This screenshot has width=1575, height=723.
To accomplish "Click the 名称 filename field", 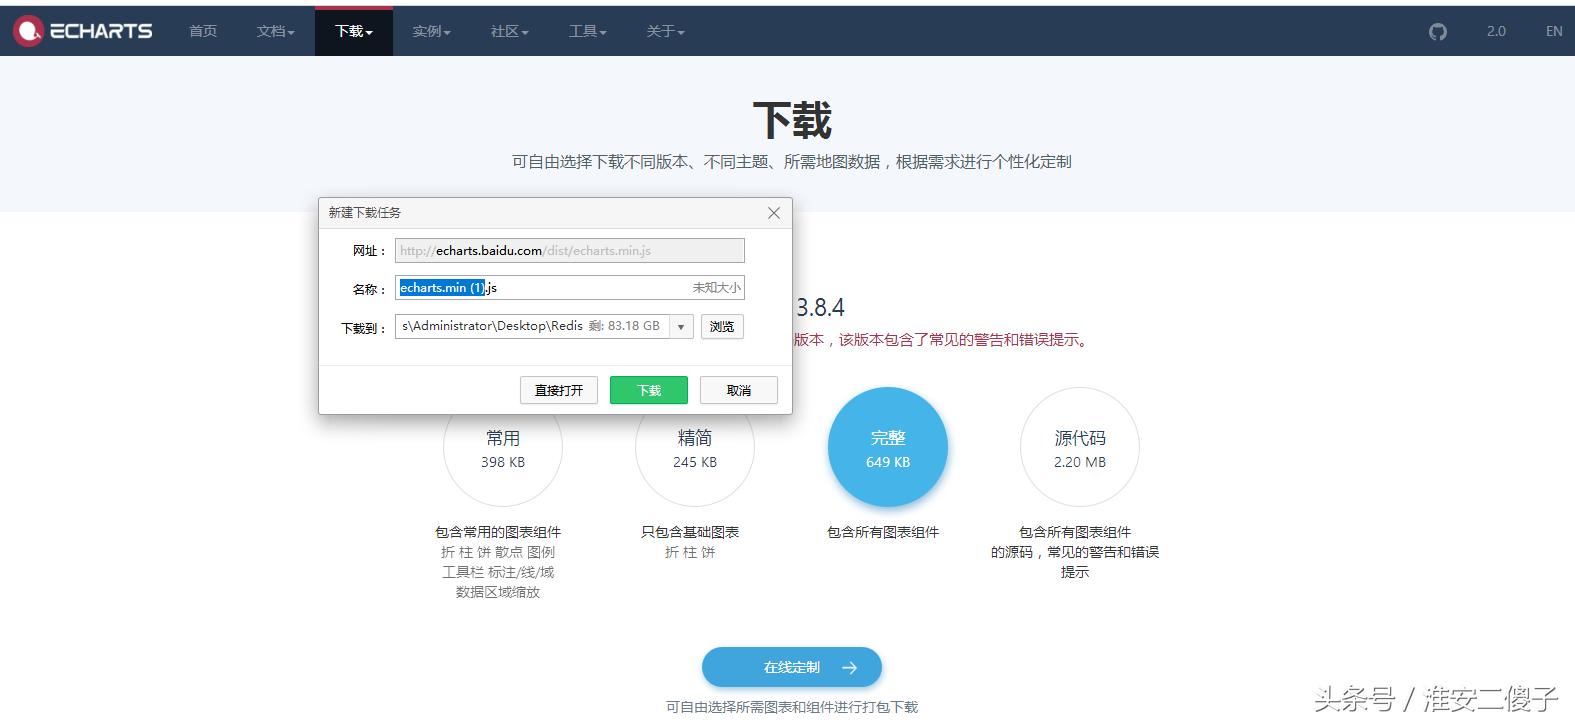I will coord(570,288).
